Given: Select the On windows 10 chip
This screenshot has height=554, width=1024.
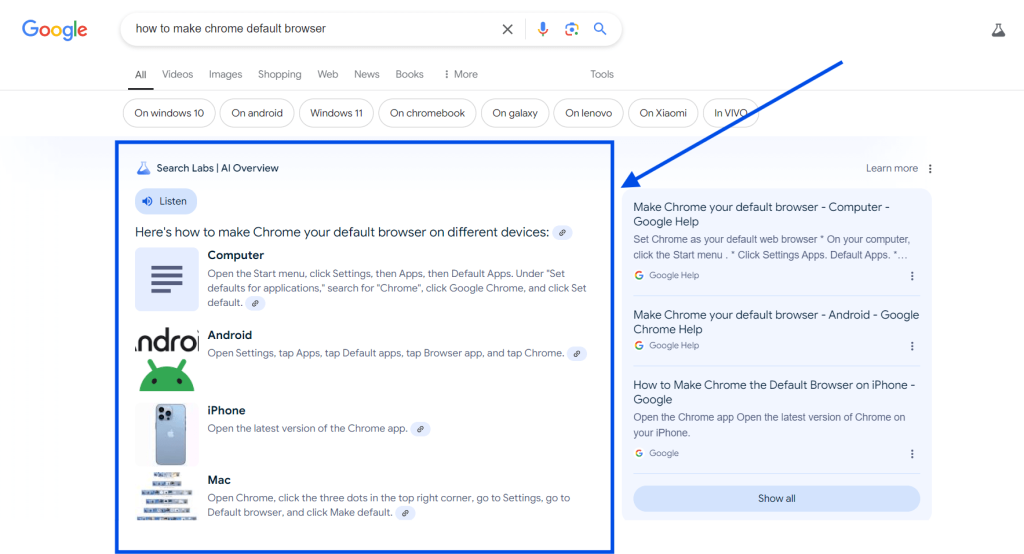Looking at the screenshot, I should (169, 113).
